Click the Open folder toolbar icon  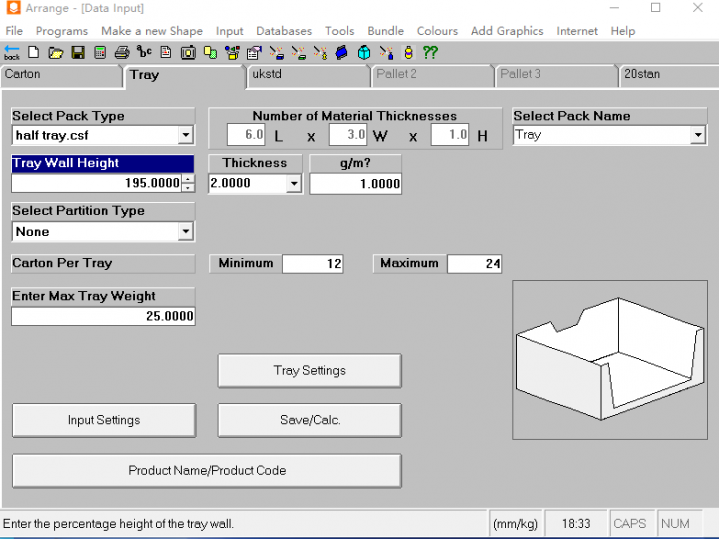[x=56, y=52]
